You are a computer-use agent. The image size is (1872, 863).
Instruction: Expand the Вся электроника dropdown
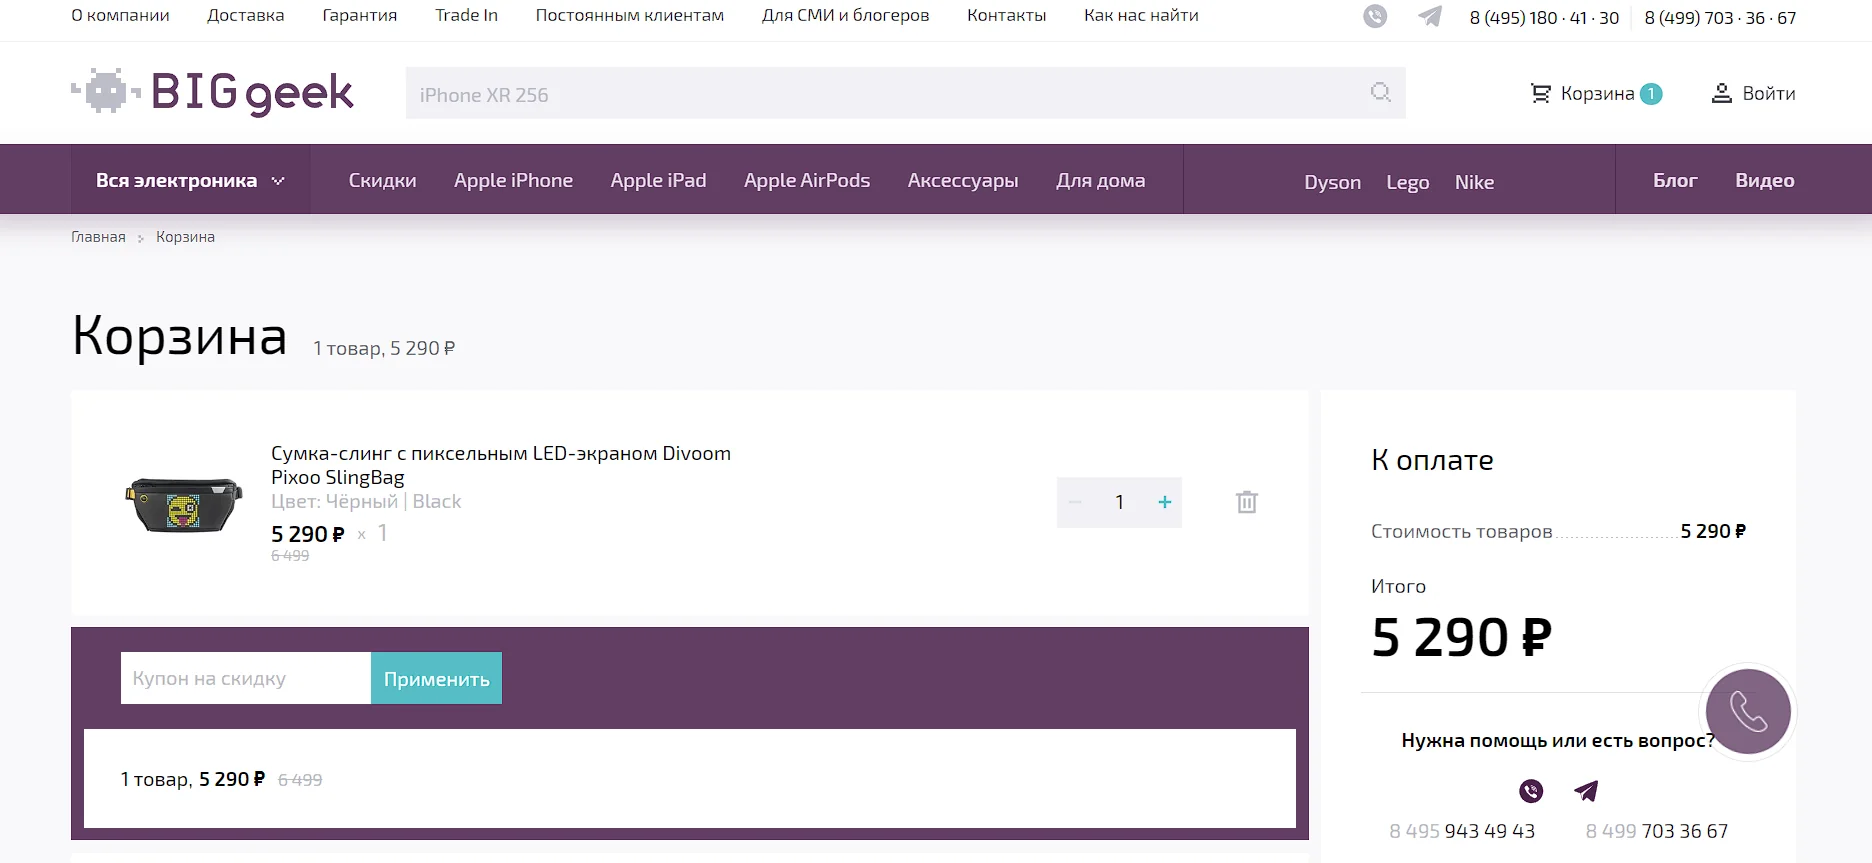tap(190, 180)
